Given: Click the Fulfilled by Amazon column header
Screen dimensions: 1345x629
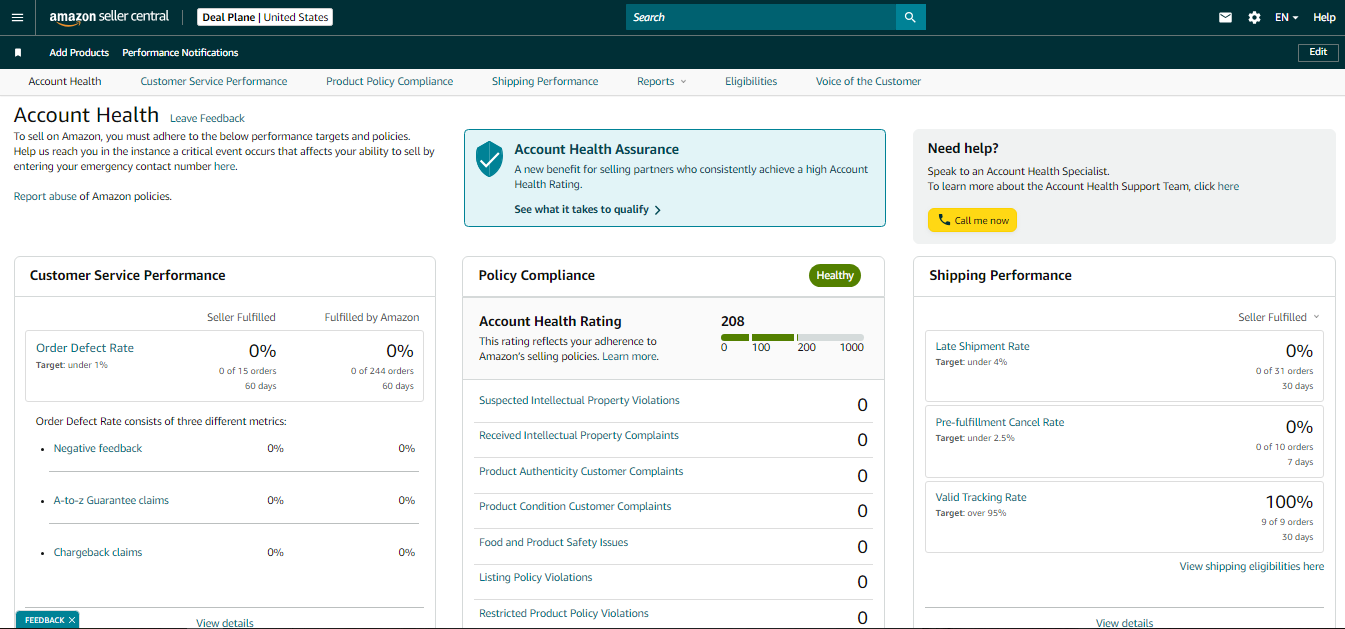Looking at the screenshot, I should pyautogui.click(x=372, y=317).
